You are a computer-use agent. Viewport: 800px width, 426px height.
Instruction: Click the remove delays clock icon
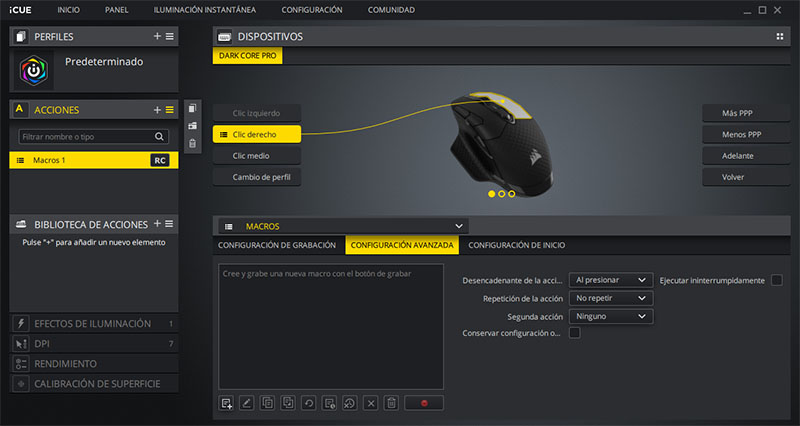[350, 403]
